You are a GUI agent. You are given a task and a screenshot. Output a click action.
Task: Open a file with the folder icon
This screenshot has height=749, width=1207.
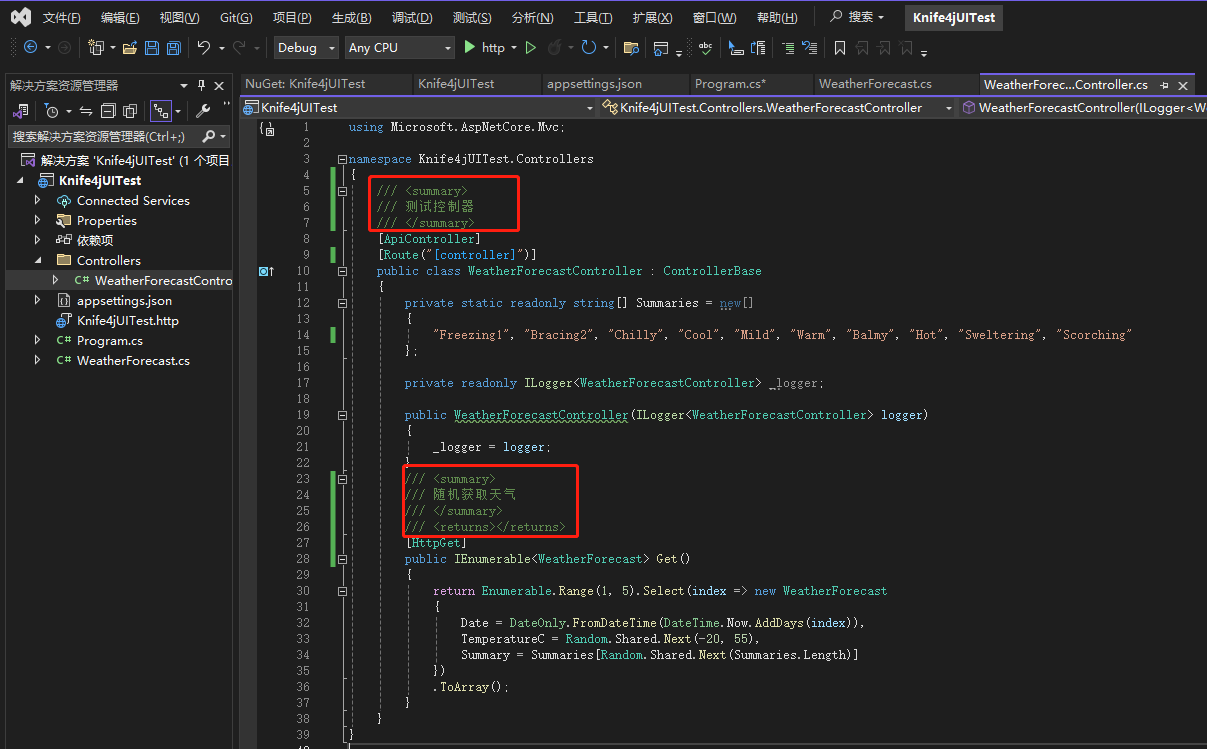130,47
